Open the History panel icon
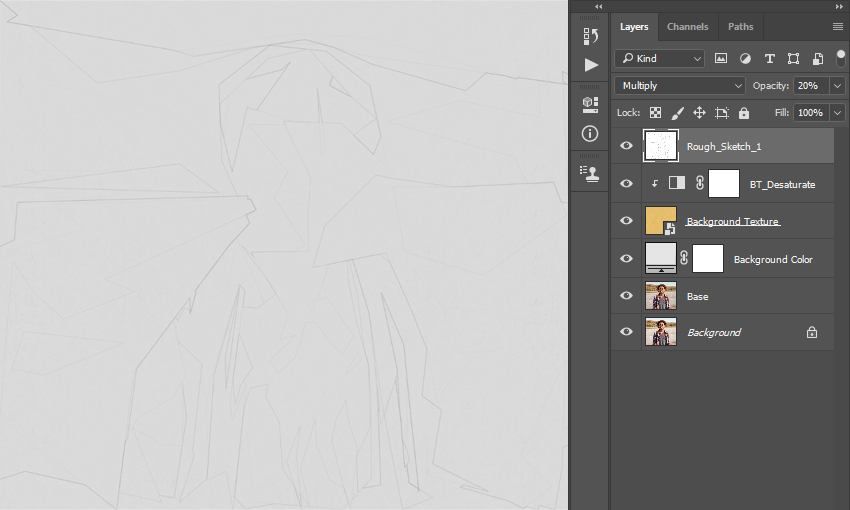The image size is (850, 510). tap(590, 36)
